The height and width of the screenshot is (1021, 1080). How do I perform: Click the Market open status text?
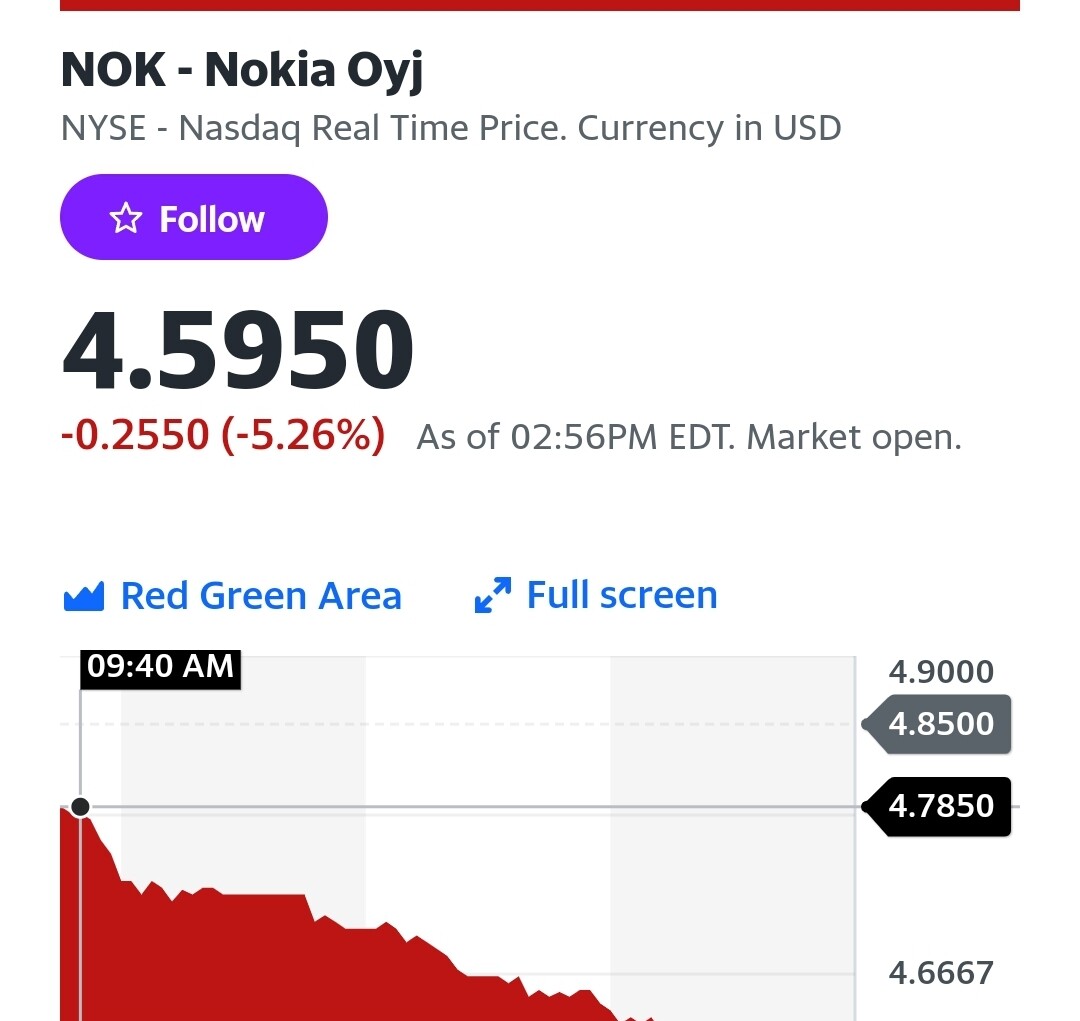(x=853, y=437)
